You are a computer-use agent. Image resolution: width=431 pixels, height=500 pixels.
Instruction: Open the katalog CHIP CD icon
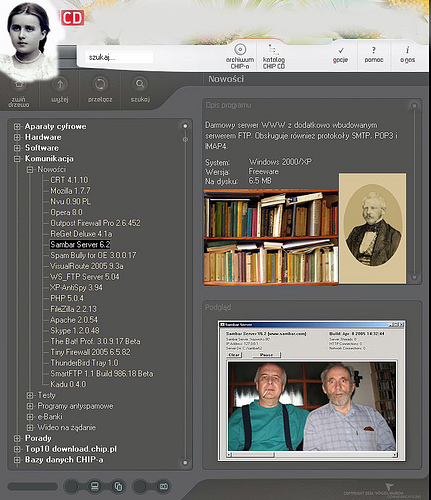tap(273, 50)
